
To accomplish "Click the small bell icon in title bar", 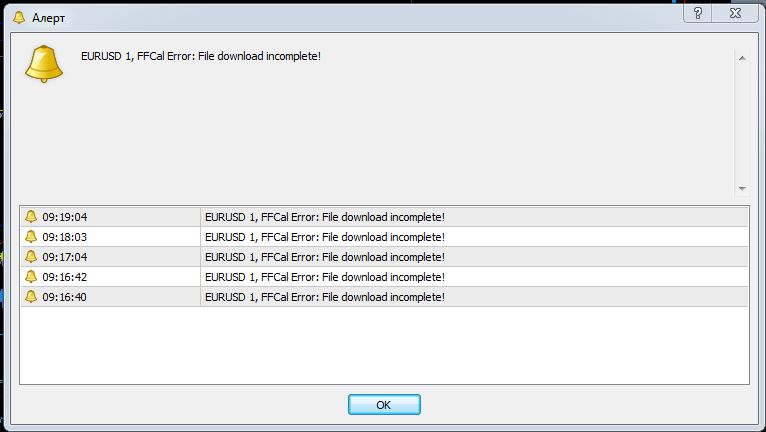I will point(19,18).
